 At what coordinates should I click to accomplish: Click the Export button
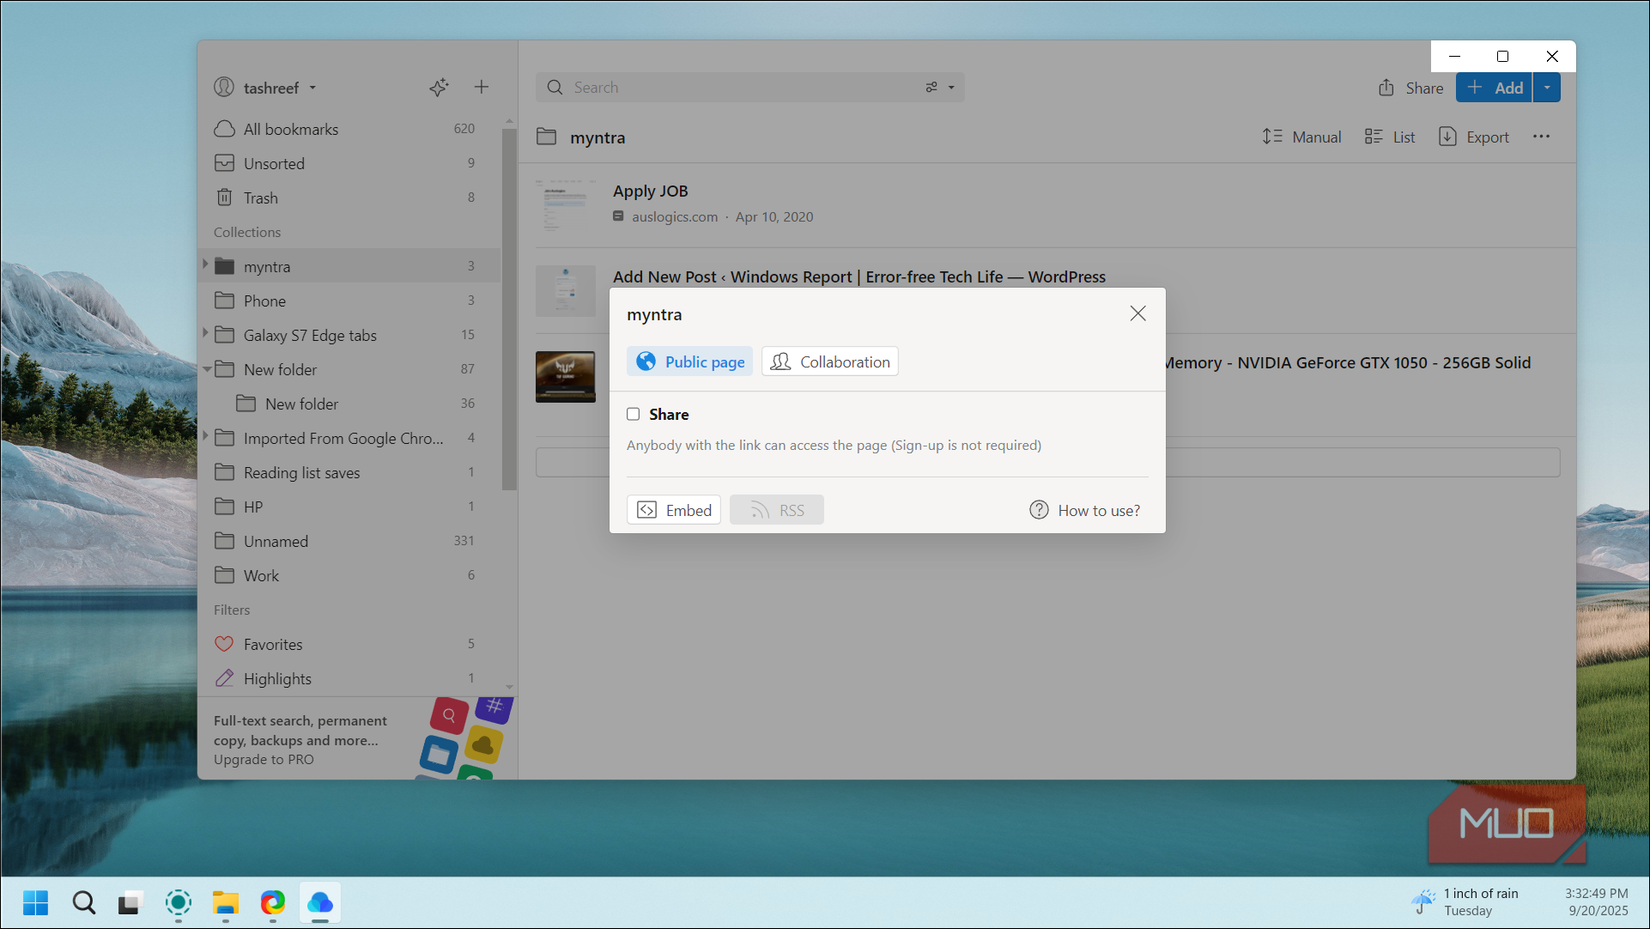pos(1473,137)
